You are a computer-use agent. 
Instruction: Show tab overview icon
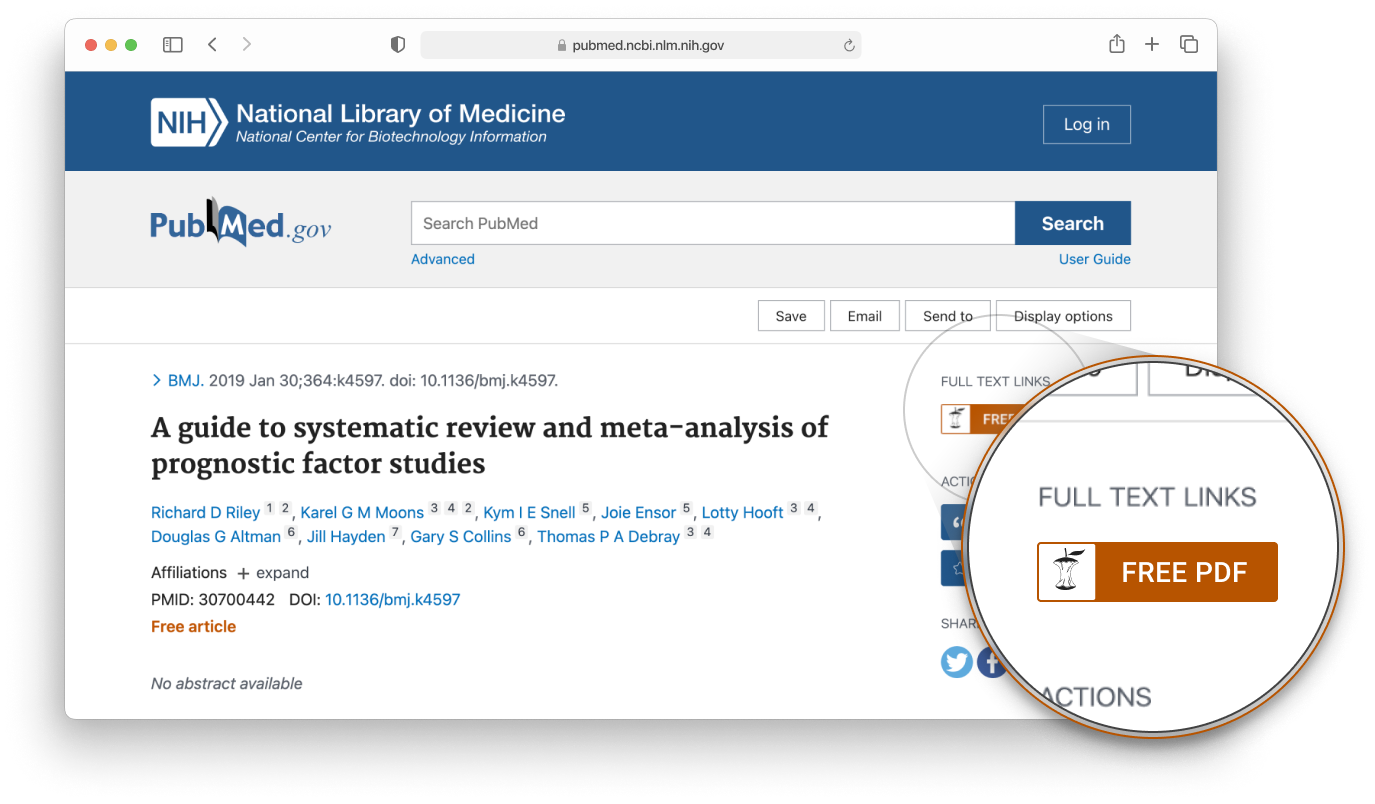pyautogui.click(x=1189, y=44)
